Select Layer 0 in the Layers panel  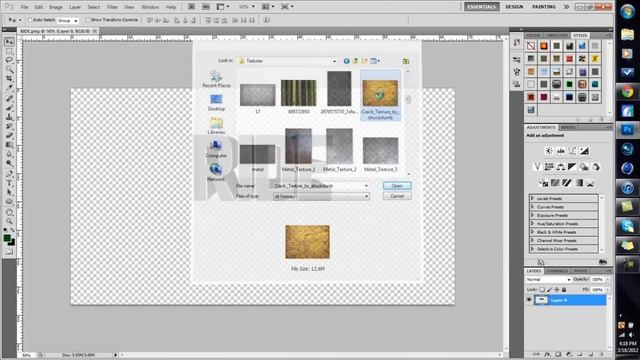(570, 300)
